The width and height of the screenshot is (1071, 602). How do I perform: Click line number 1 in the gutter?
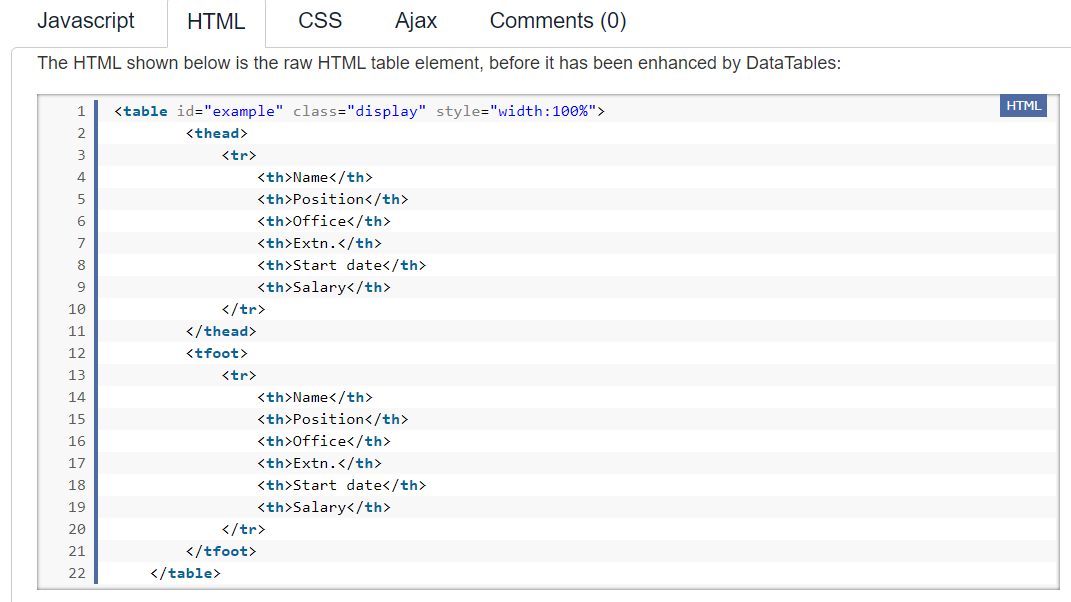(81, 111)
